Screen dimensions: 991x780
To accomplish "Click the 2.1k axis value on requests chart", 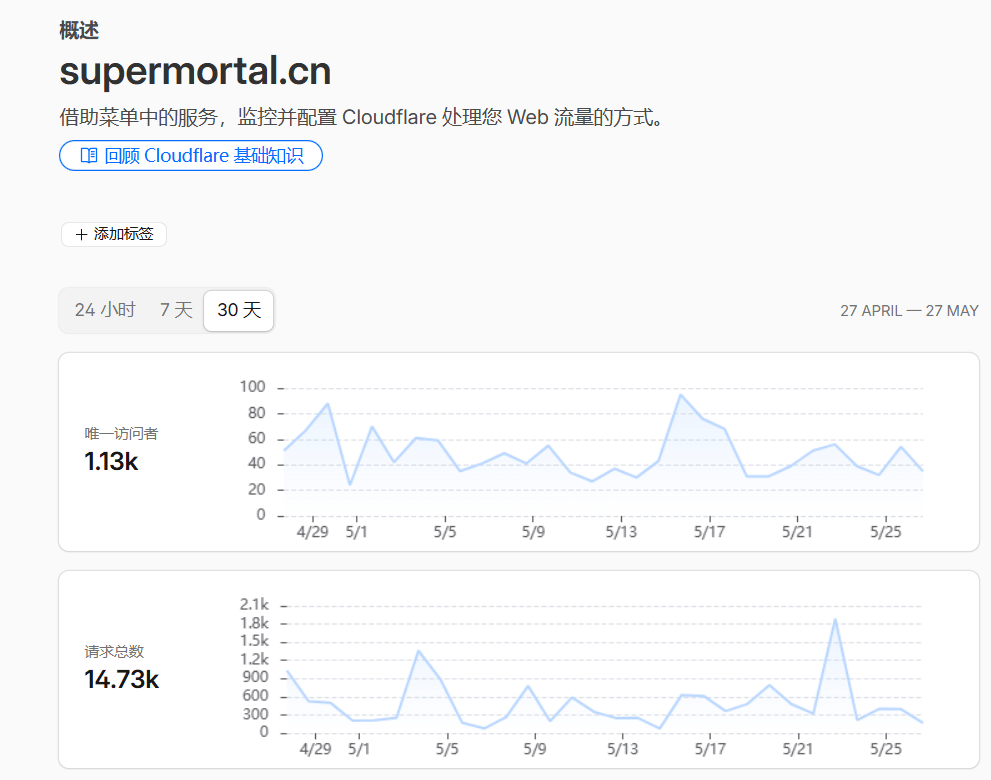I will 254,604.
